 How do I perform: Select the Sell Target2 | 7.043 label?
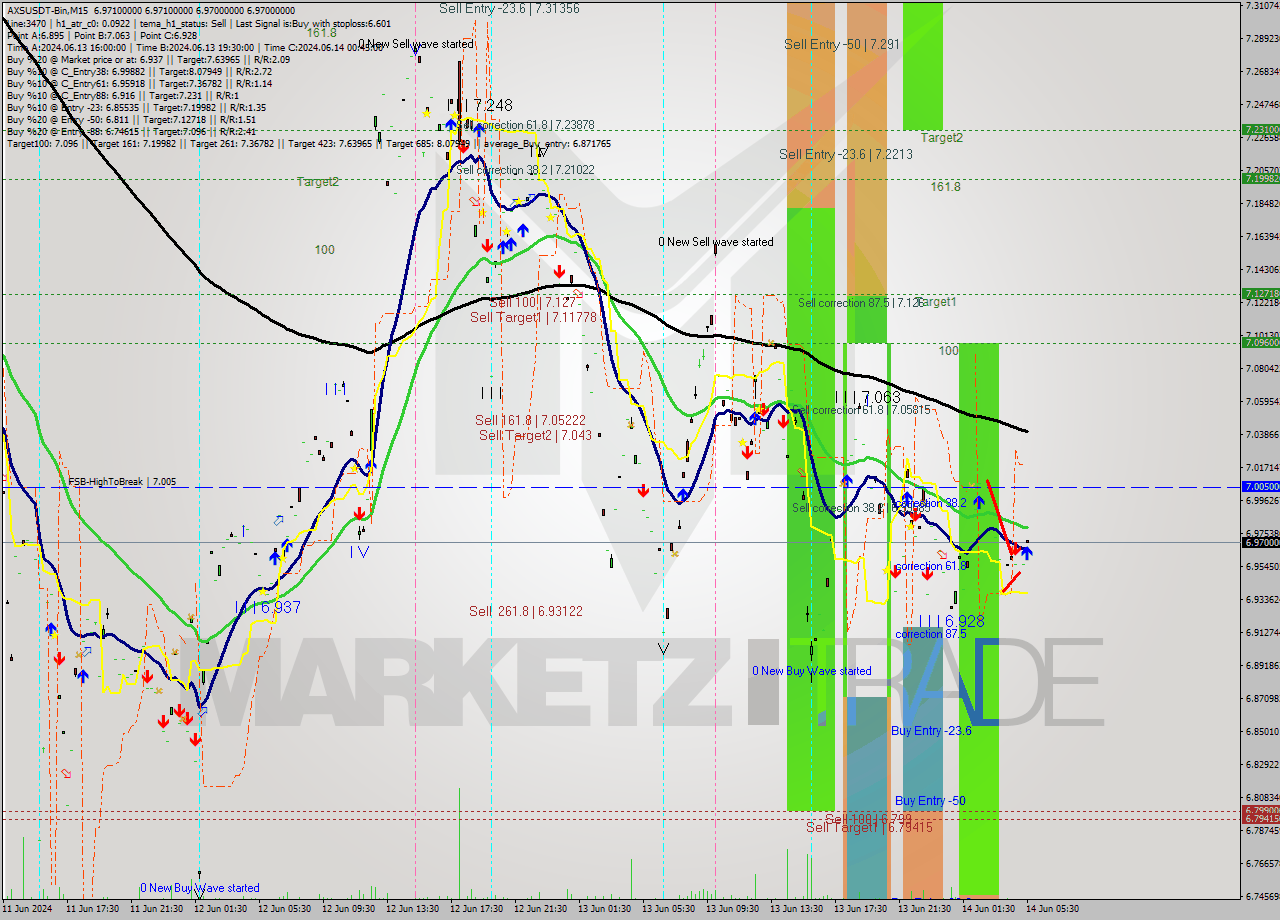point(535,435)
